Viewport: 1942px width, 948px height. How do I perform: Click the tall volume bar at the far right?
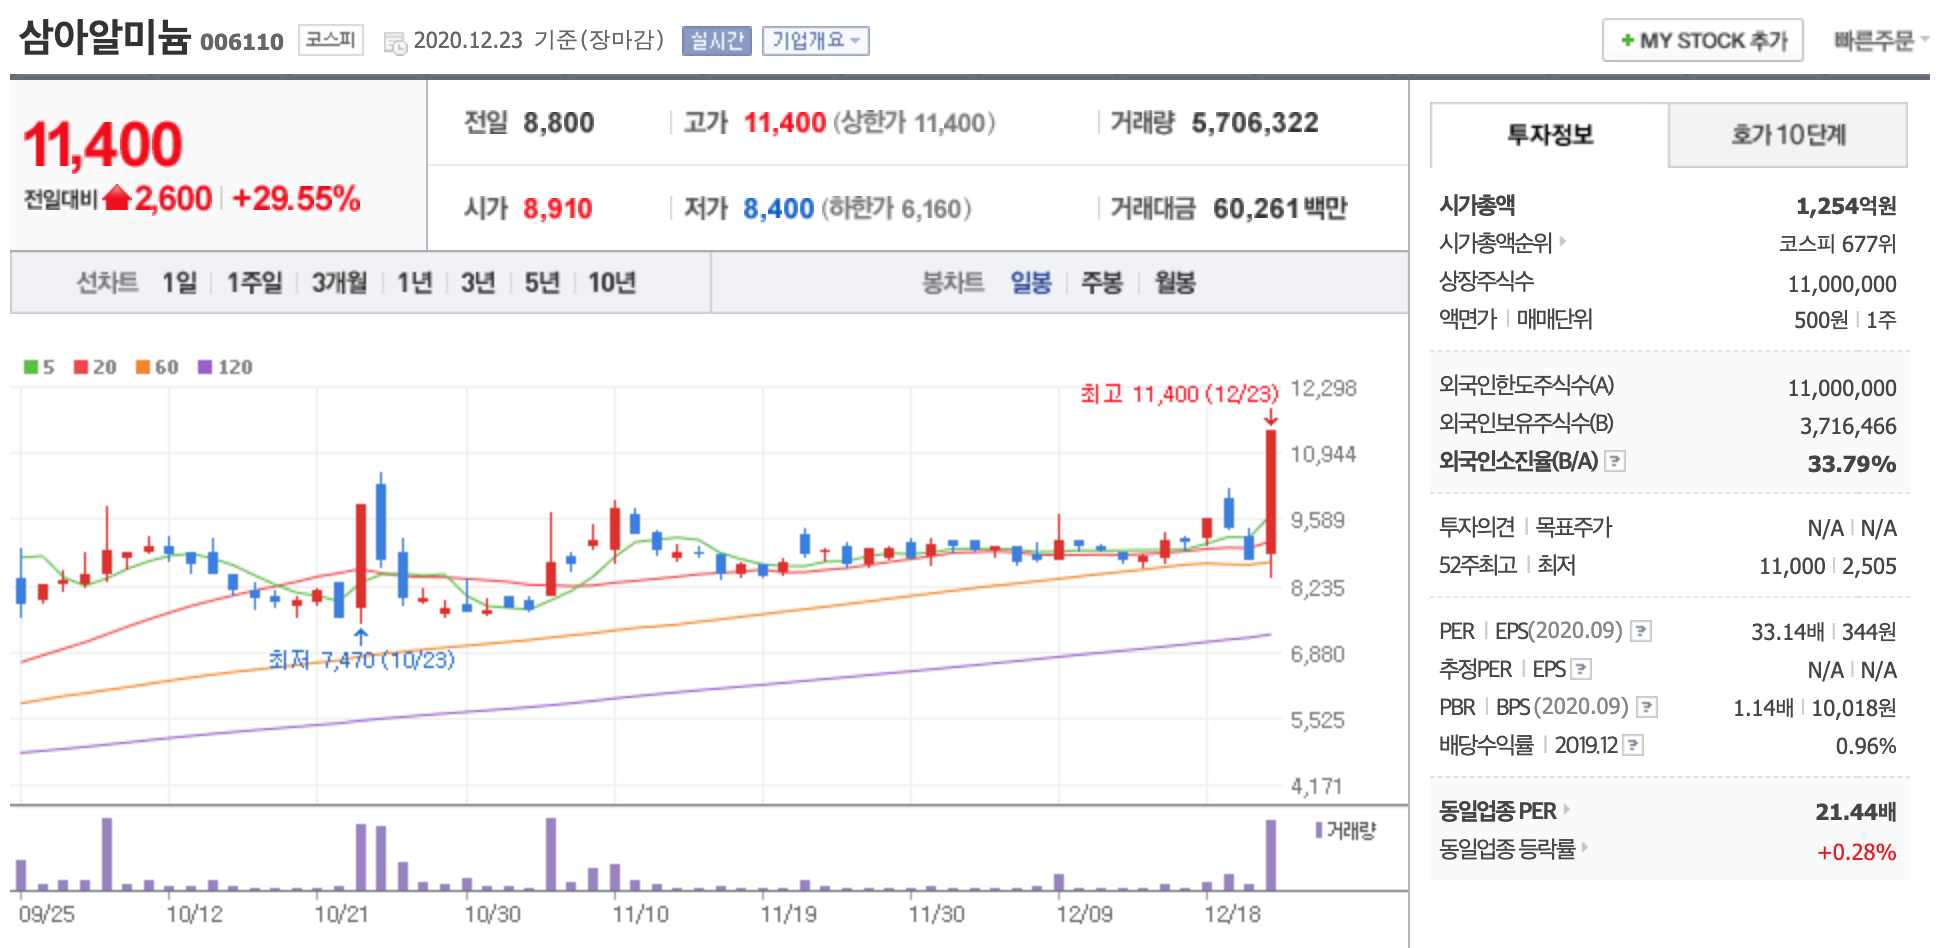click(x=1271, y=855)
